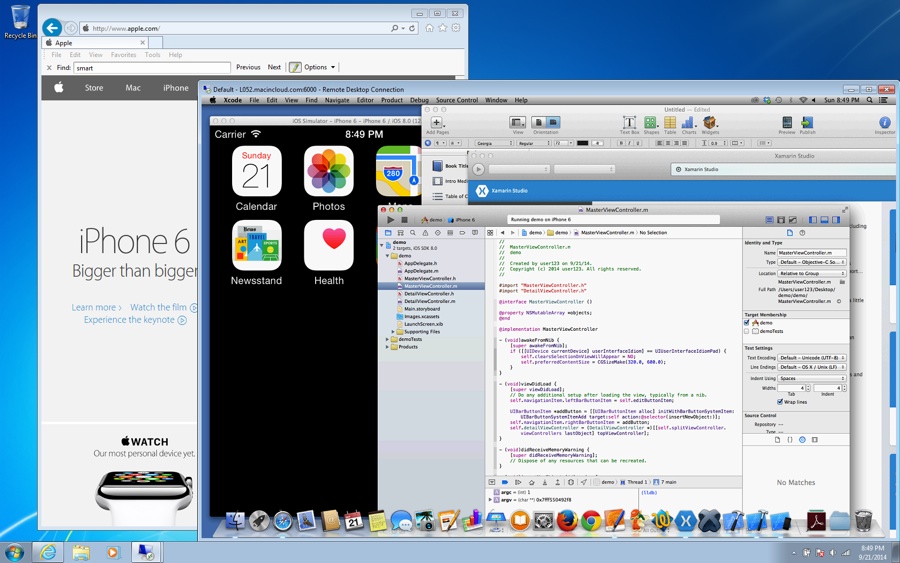Click the Next button in Find bar

coord(274,67)
